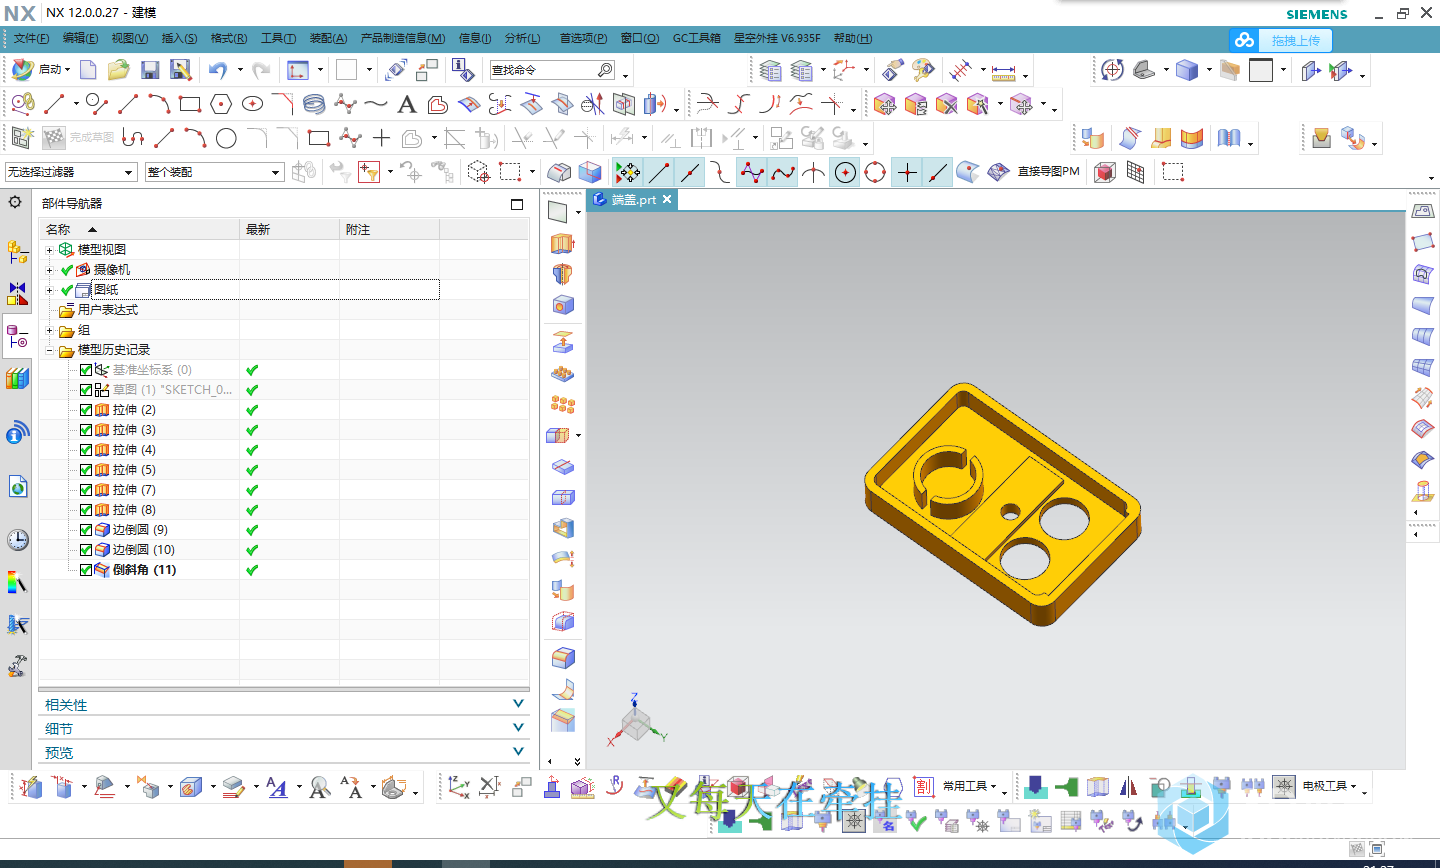The width and height of the screenshot is (1440, 868).
Task: Select the Circle tool in sketch toolbar
Action: (x=226, y=138)
